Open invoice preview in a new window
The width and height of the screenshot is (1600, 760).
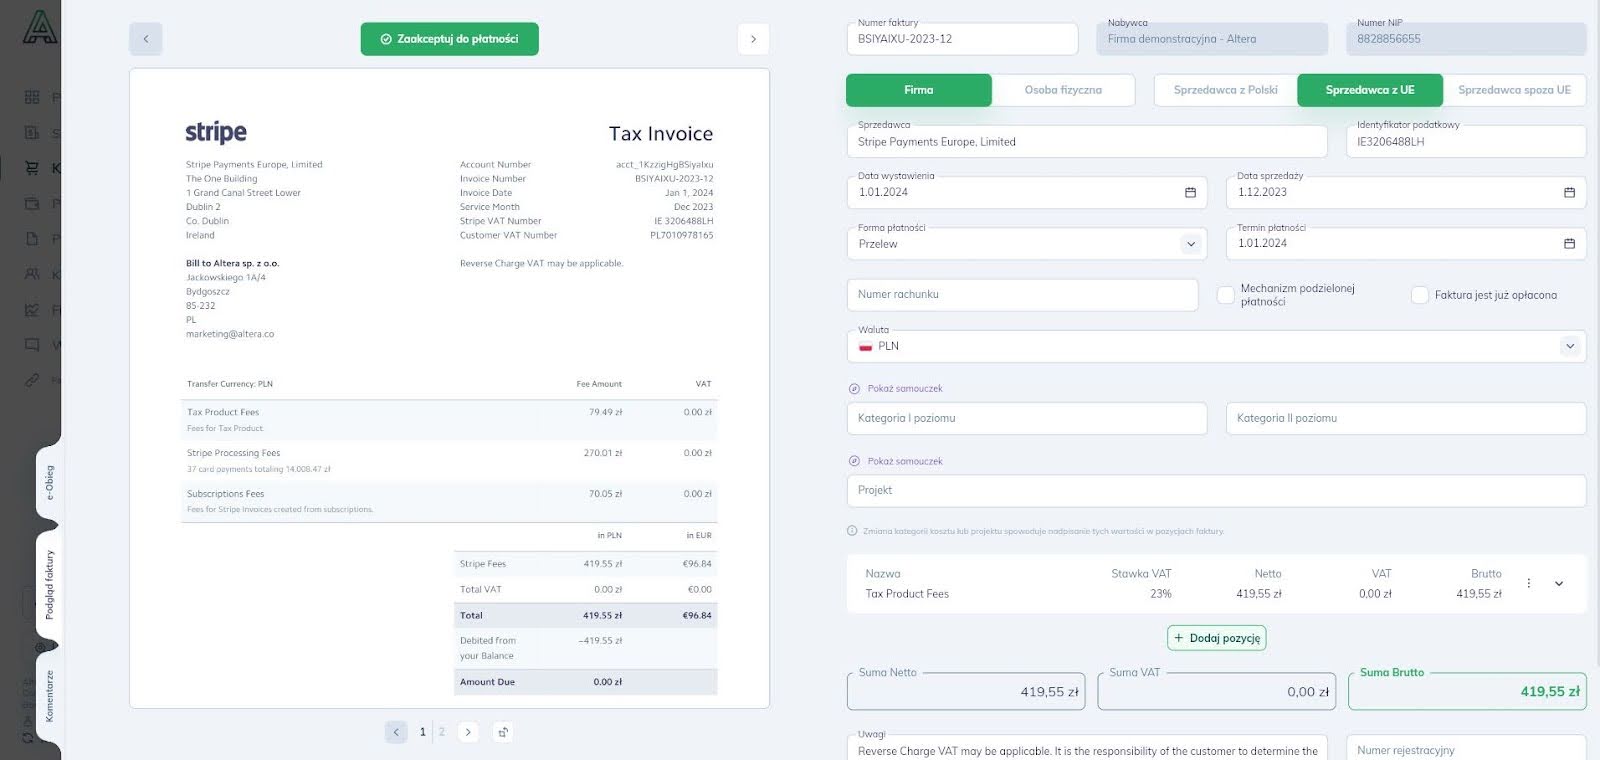pyautogui.click(x=503, y=732)
